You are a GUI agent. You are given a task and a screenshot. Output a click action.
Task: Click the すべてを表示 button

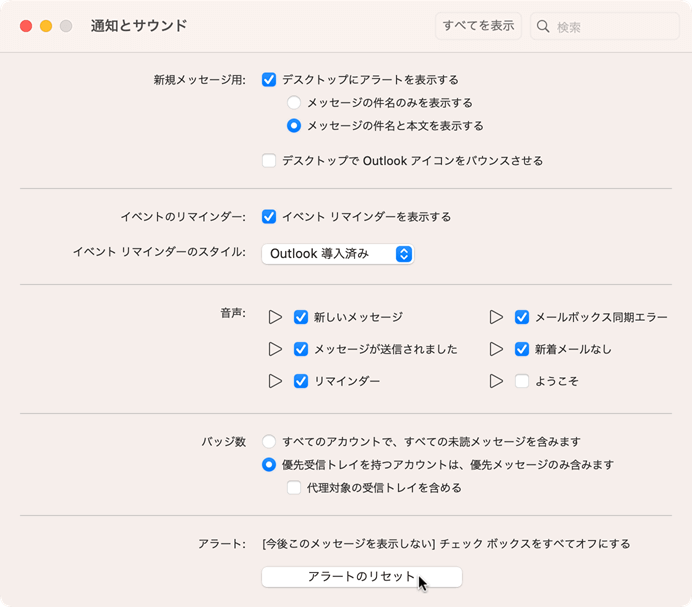pos(479,26)
